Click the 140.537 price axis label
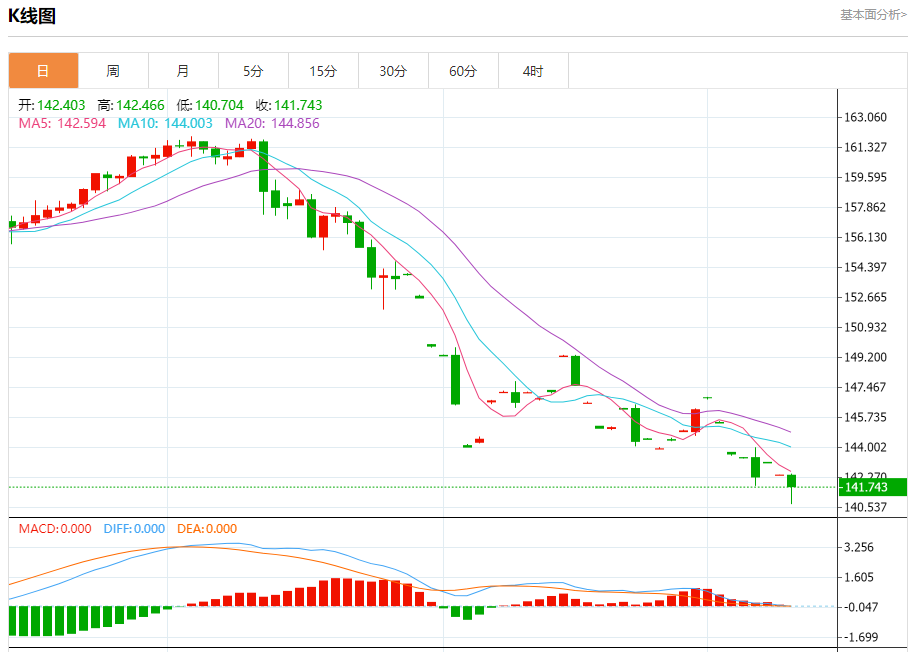 (x=865, y=507)
